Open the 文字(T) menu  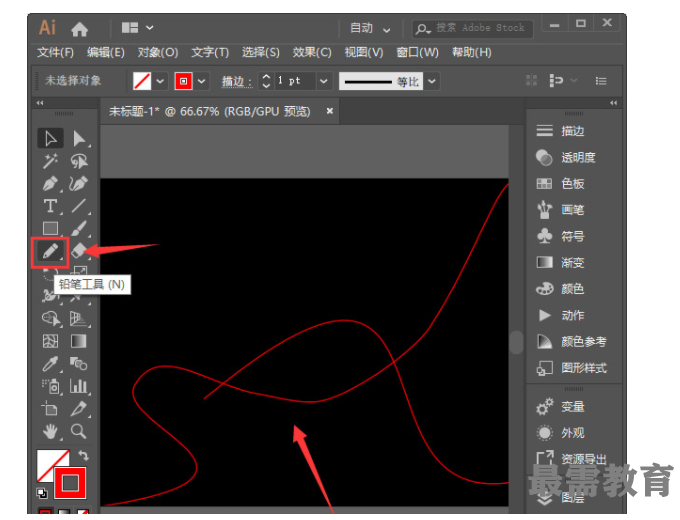point(210,52)
